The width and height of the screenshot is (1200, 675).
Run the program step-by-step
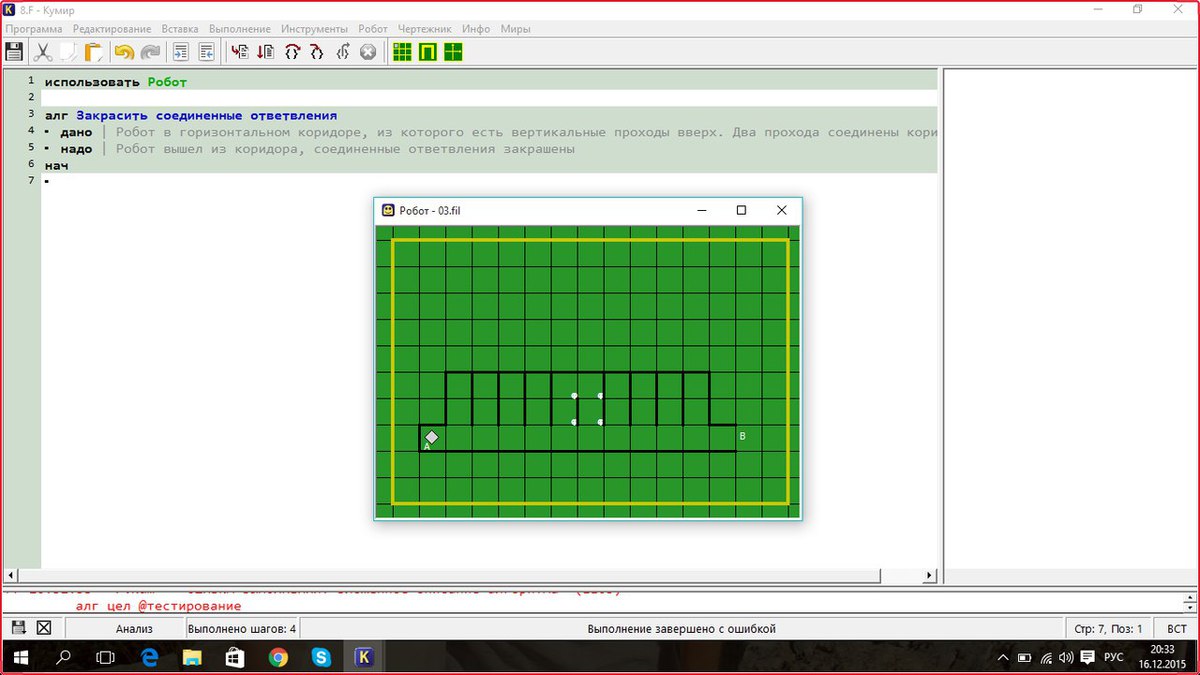click(264, 52)
